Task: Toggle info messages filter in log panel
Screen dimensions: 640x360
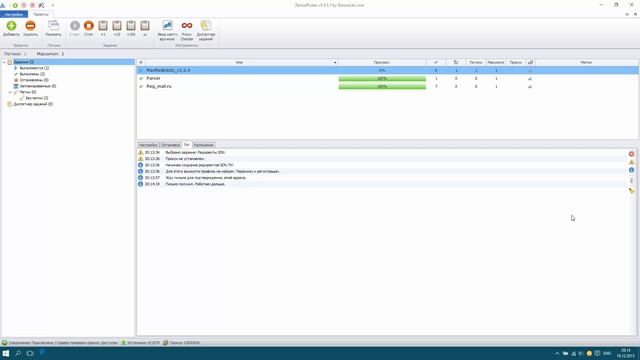Action: (631, 170)
